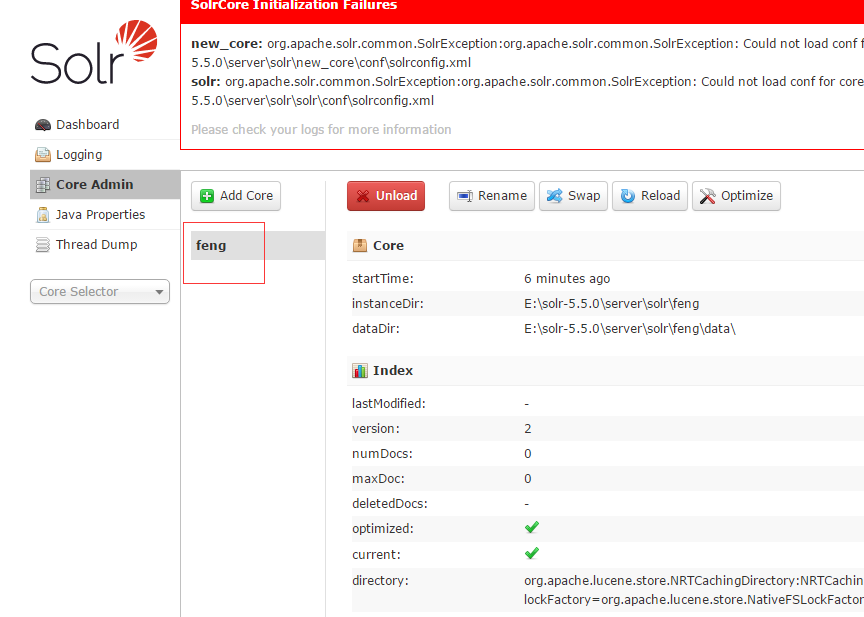Click the maxDoc value 0

(x=528, y=479)
